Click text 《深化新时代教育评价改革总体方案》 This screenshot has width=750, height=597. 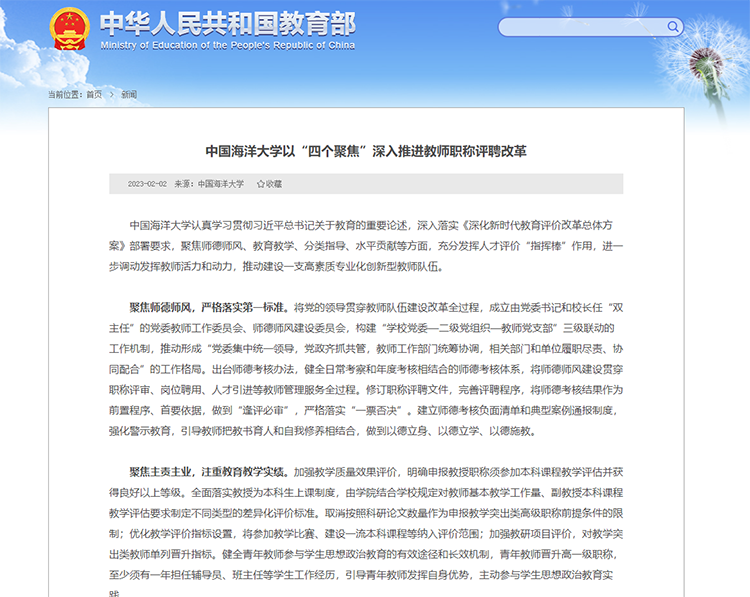537,225
